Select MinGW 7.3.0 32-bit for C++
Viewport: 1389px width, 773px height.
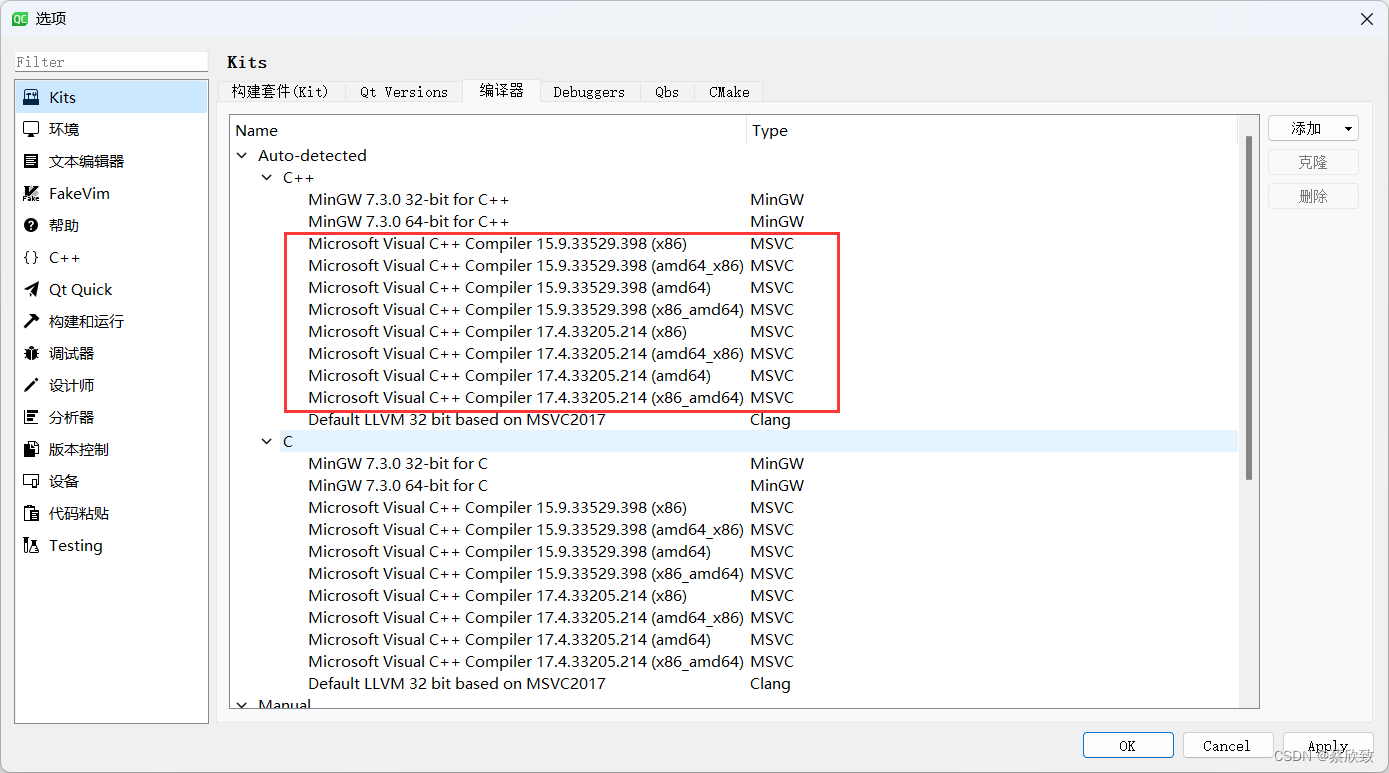[x=408, y=200]
